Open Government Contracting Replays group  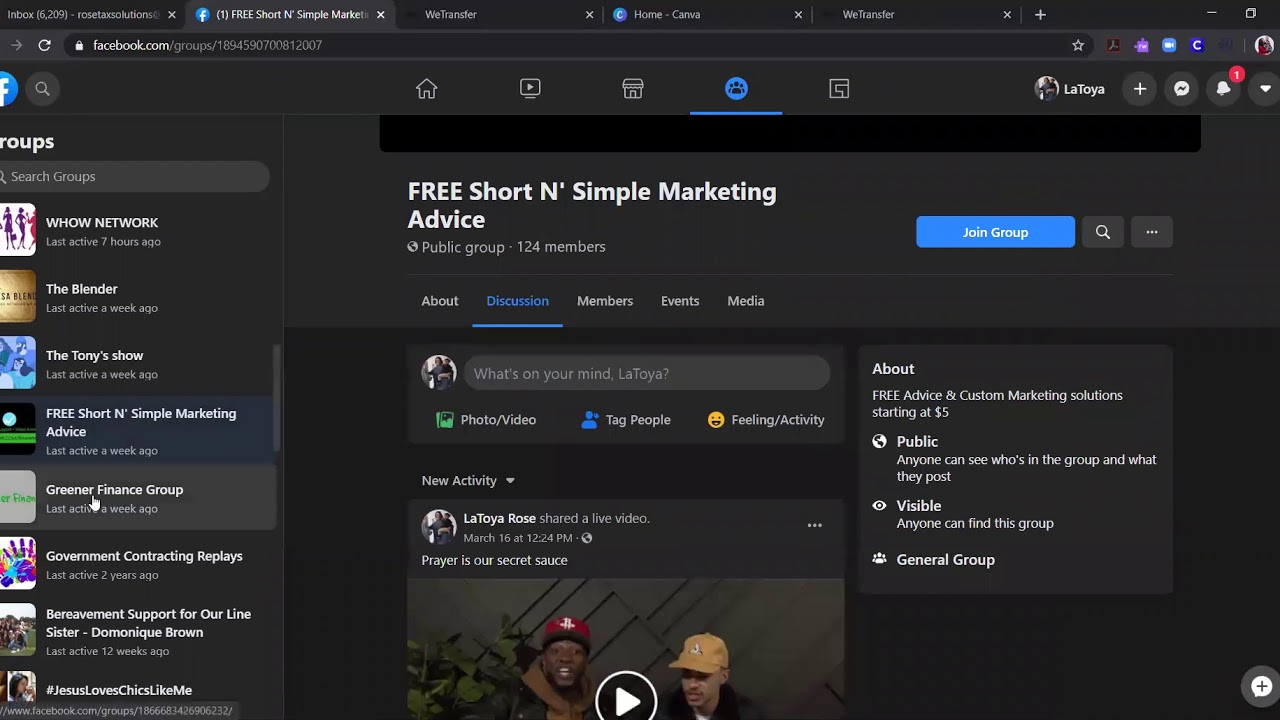pyautogui.click(x=137, y=565)
